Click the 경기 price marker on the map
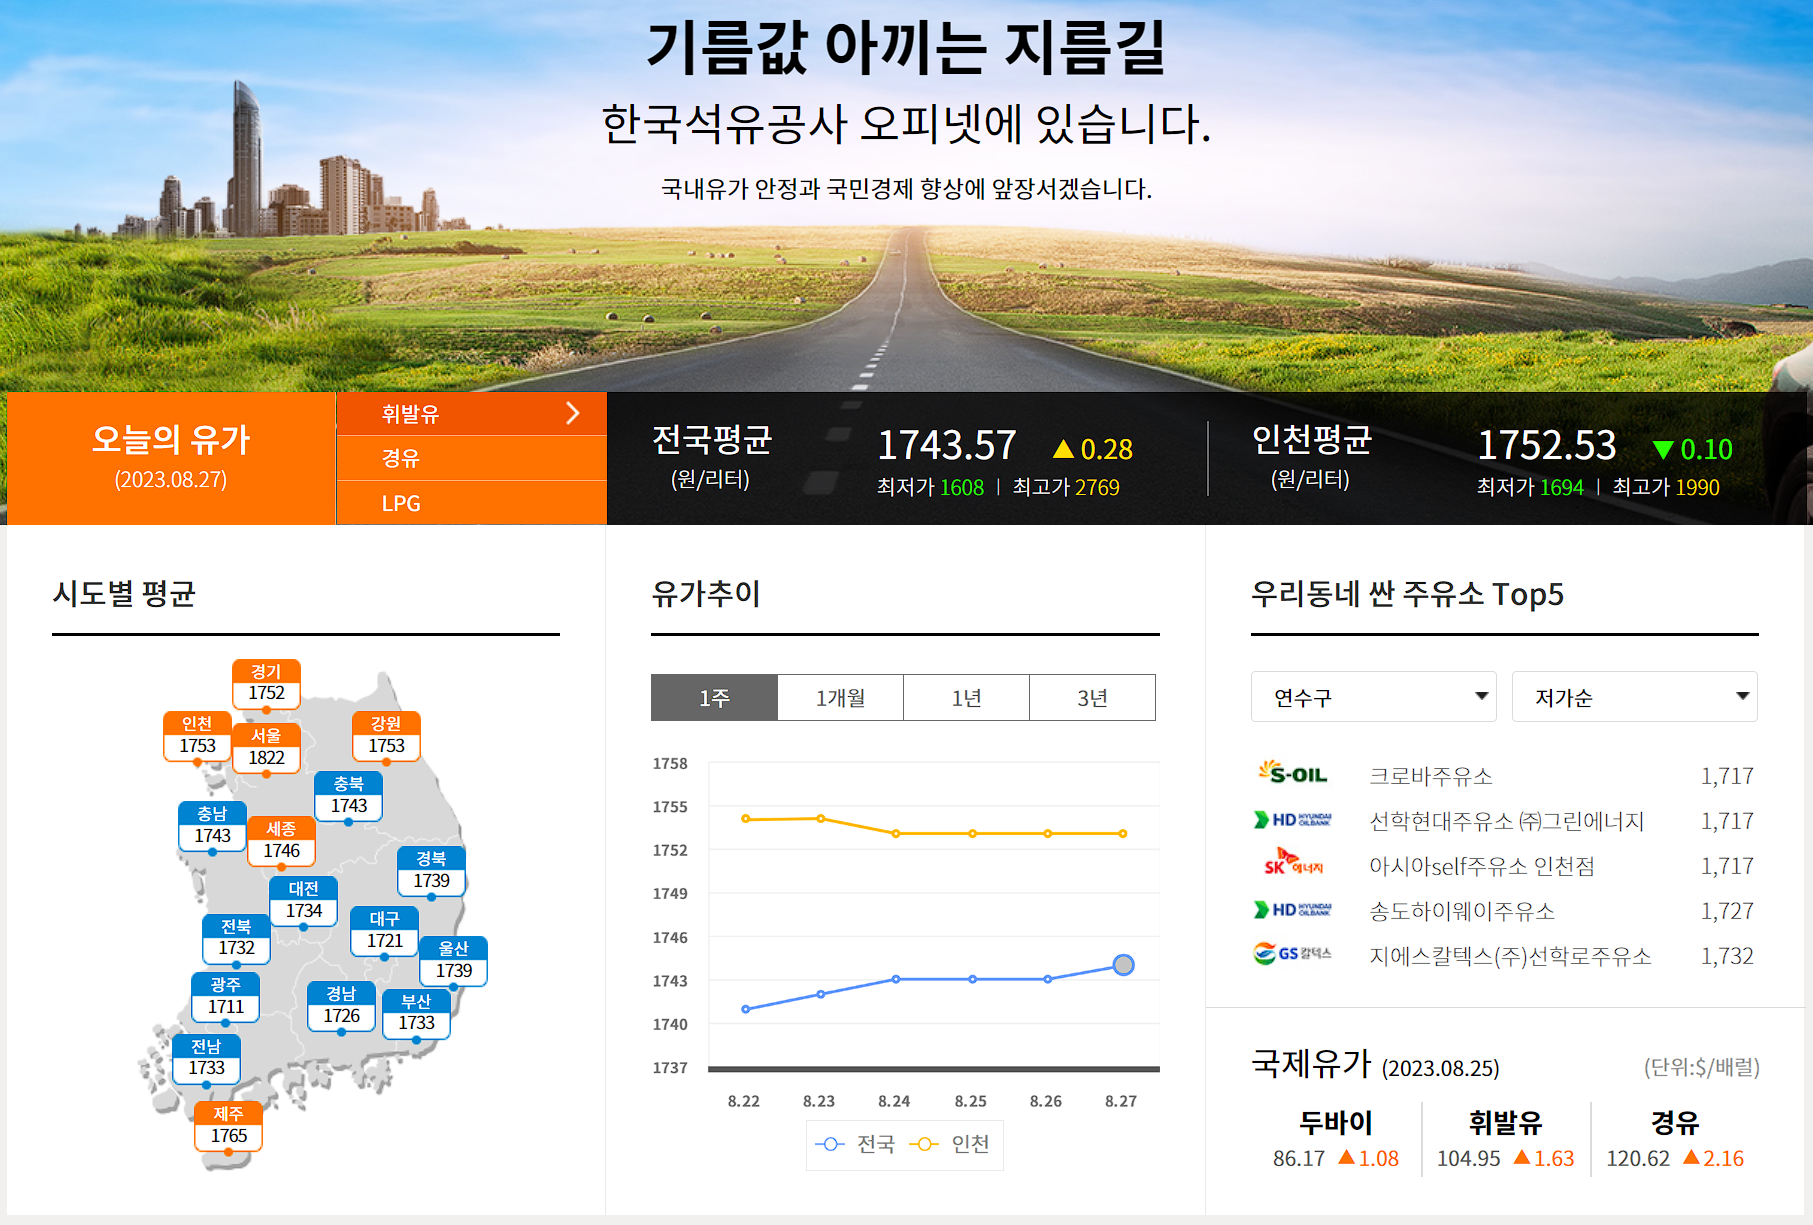Image resolution: width=1813 pixels, height=1225 pixels. tap(267, 683)
